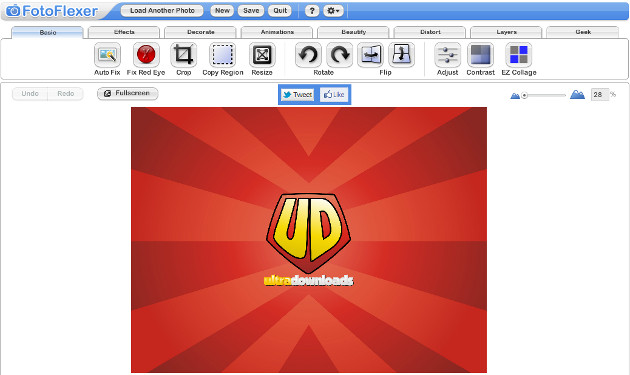Switch to the Effects tab
The image size is (630, 375).
(x=124, y=32)
